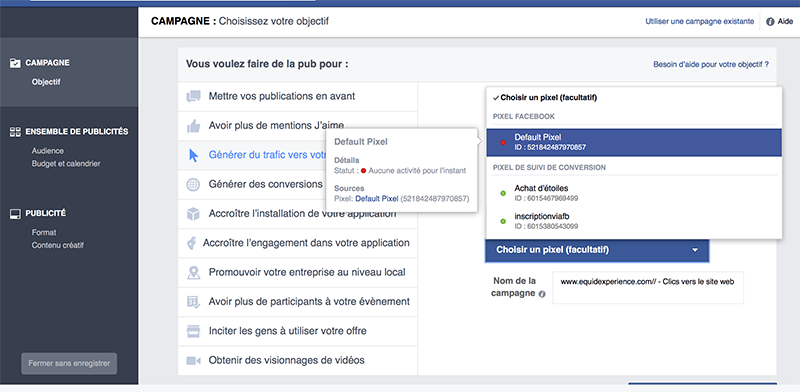Select Choisir un pixel (facultatif) checked option
Screen dimensions: 800x392
click(634, 97)
